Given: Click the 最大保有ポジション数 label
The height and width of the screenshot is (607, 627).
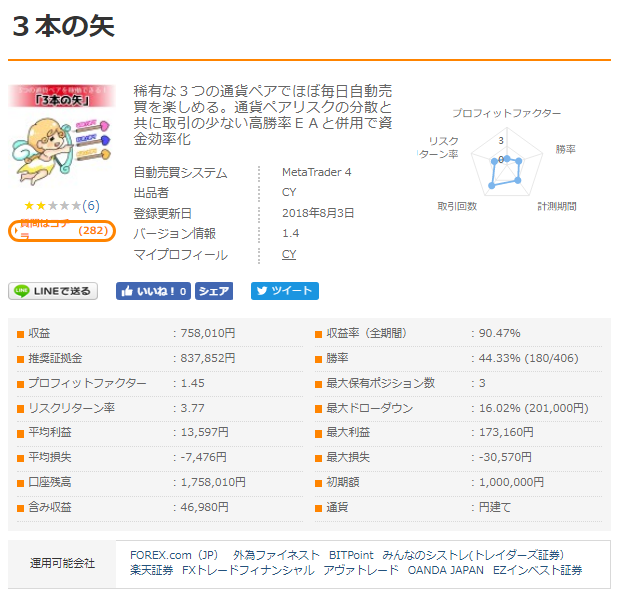Looking at the screenshot, I should point(381,383).
